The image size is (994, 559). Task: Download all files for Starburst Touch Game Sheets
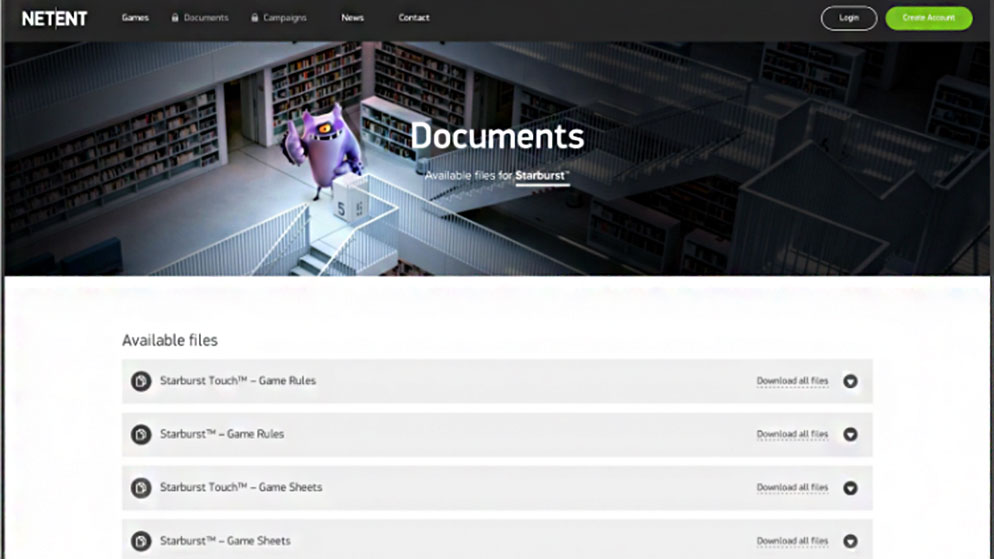(792, 488)
